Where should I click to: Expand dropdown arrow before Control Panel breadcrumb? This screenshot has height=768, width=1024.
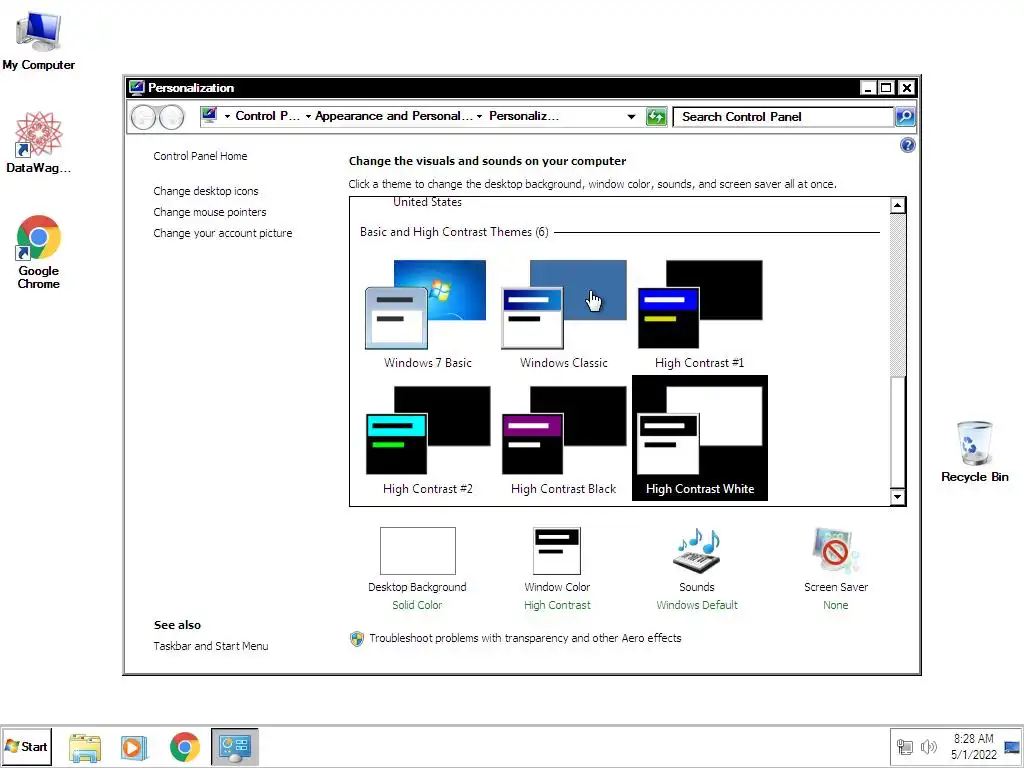point(227,116)
